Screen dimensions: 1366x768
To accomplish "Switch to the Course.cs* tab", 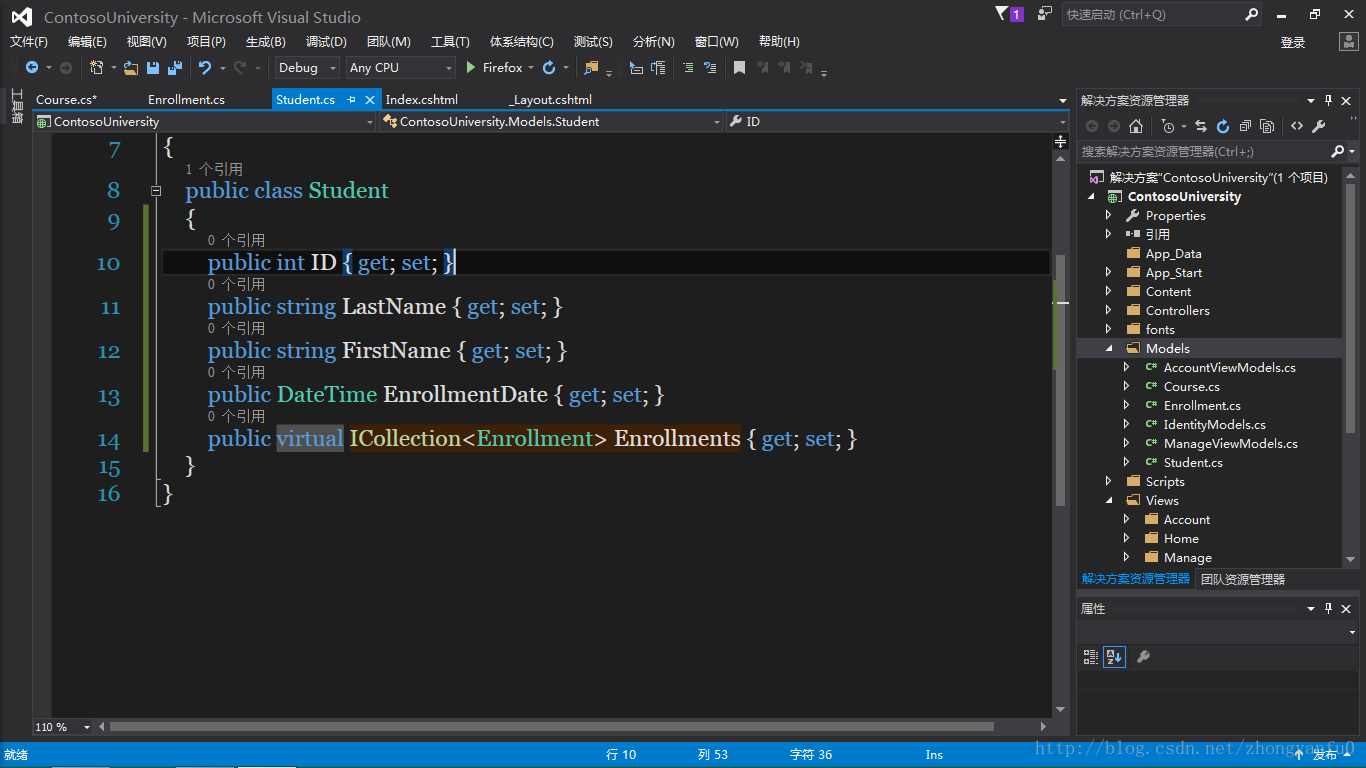I will pyautogui.click(x=66, y=99).
